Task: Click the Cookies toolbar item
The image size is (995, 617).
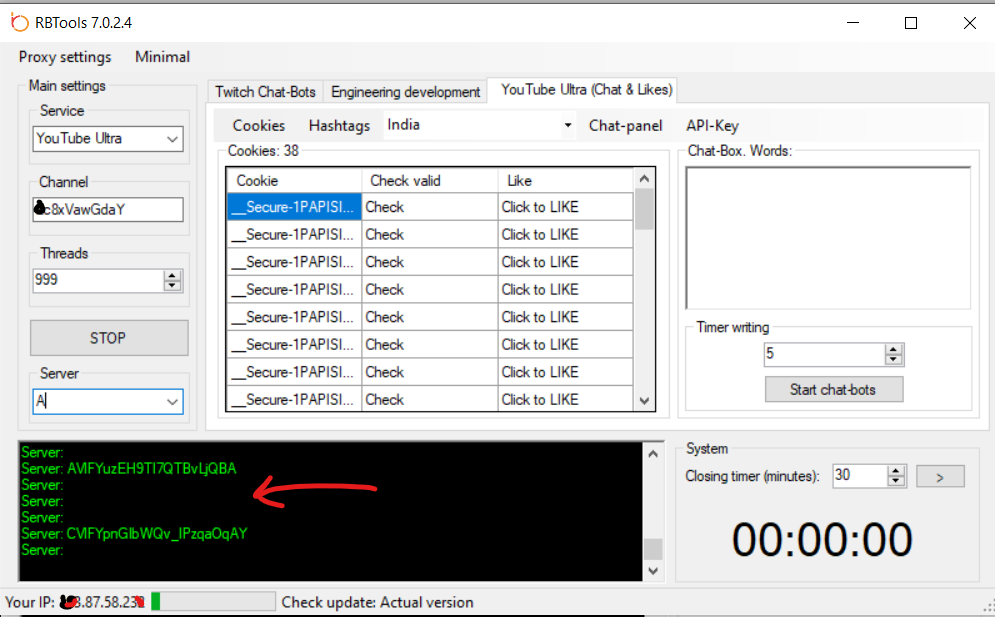Action: click(259, 126)
